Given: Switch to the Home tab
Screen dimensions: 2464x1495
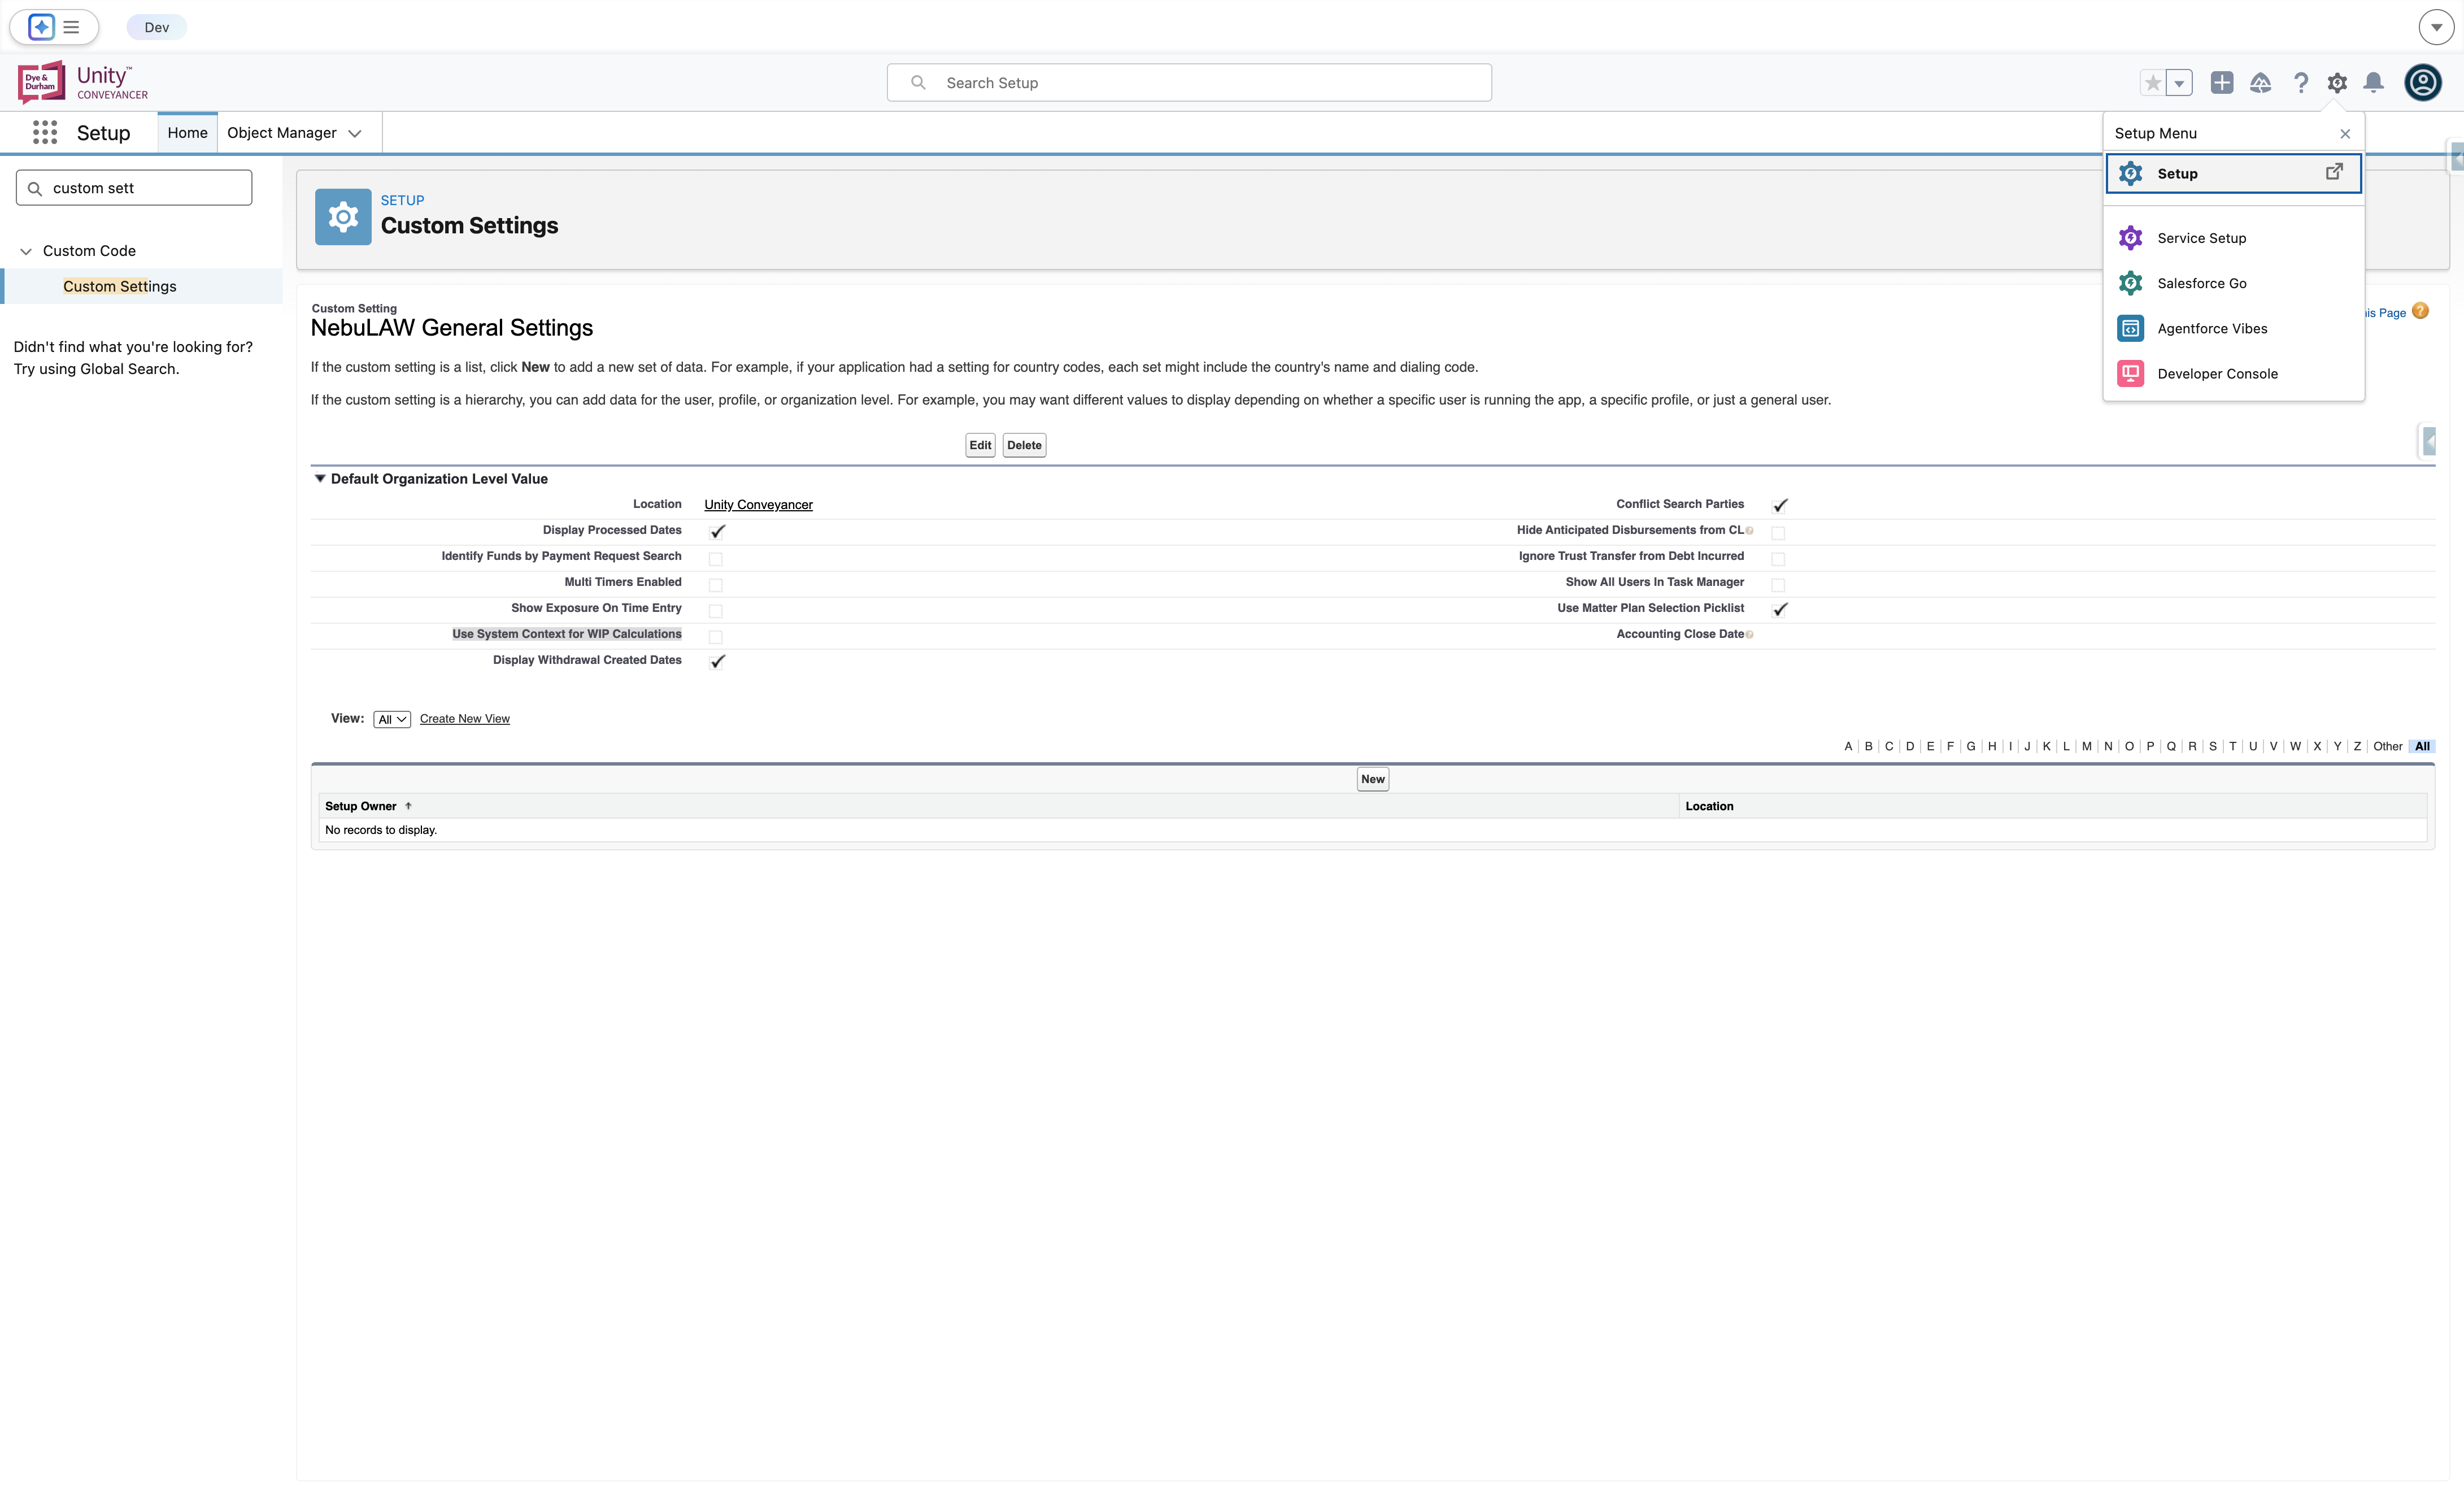Looking at the screenshot, I should pos(187,133).
